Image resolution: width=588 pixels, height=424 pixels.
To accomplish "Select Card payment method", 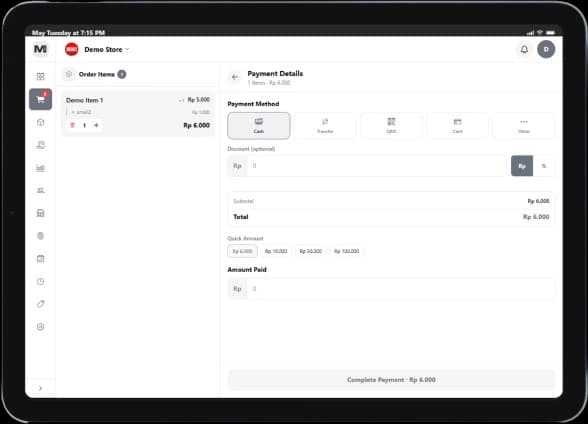I will pyautogui.click(x=458, y=126).
